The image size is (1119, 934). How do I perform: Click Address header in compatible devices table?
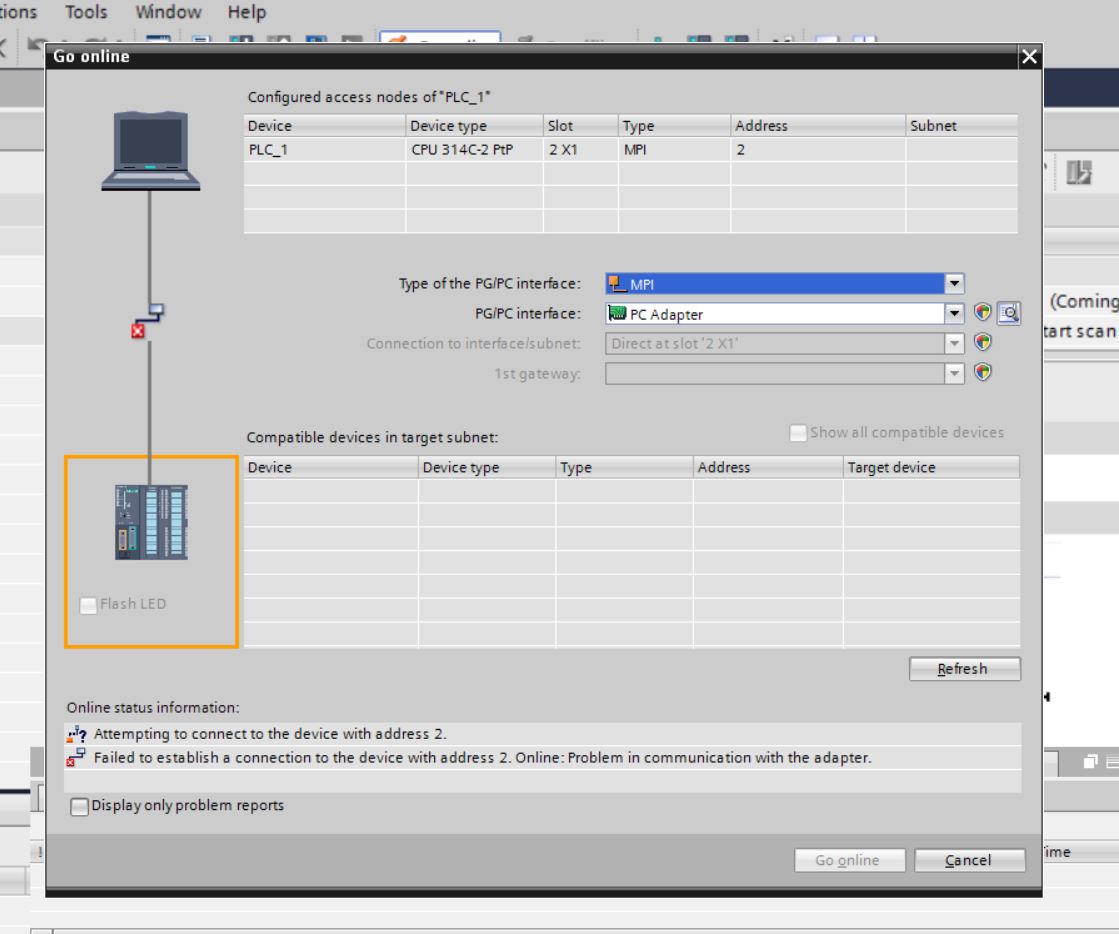[767, 467]
